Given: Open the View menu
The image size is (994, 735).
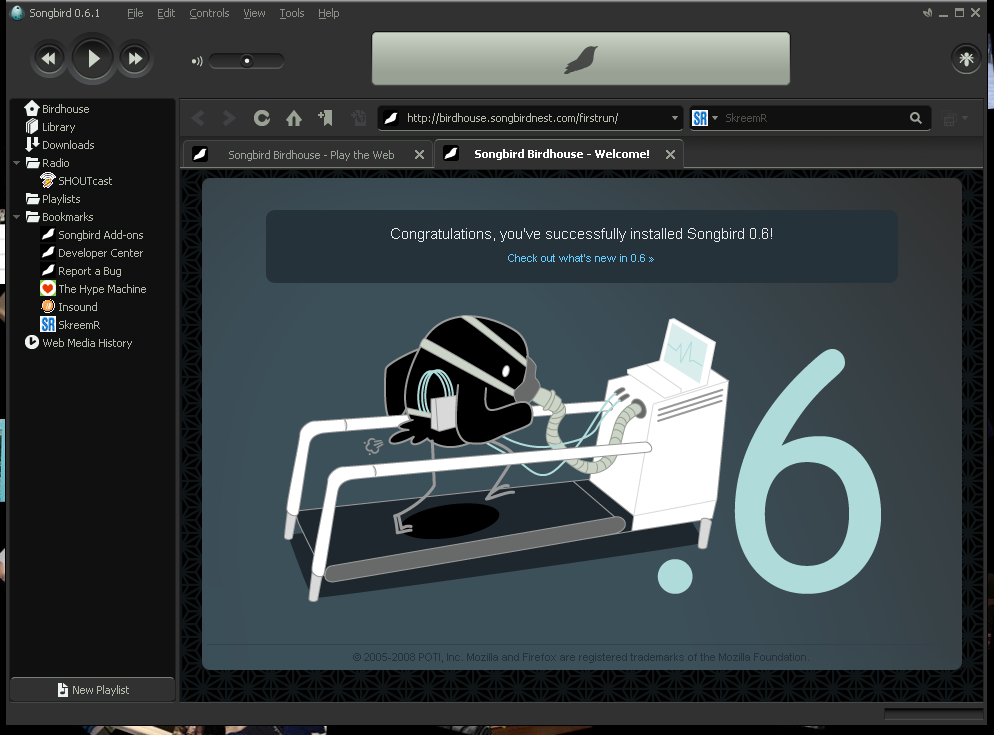Looking at the screenshot, I should pyautogui.click(x=254, y=13).
